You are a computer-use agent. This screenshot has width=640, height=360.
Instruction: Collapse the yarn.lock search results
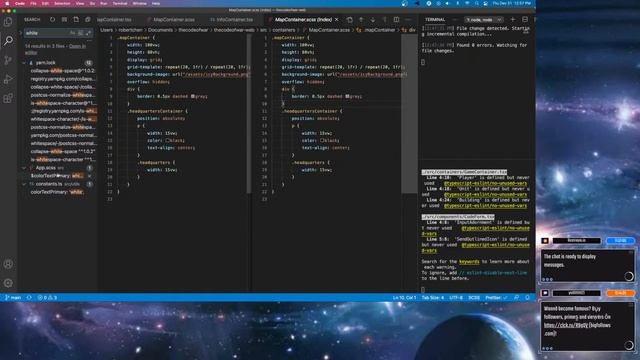point(24,63)
